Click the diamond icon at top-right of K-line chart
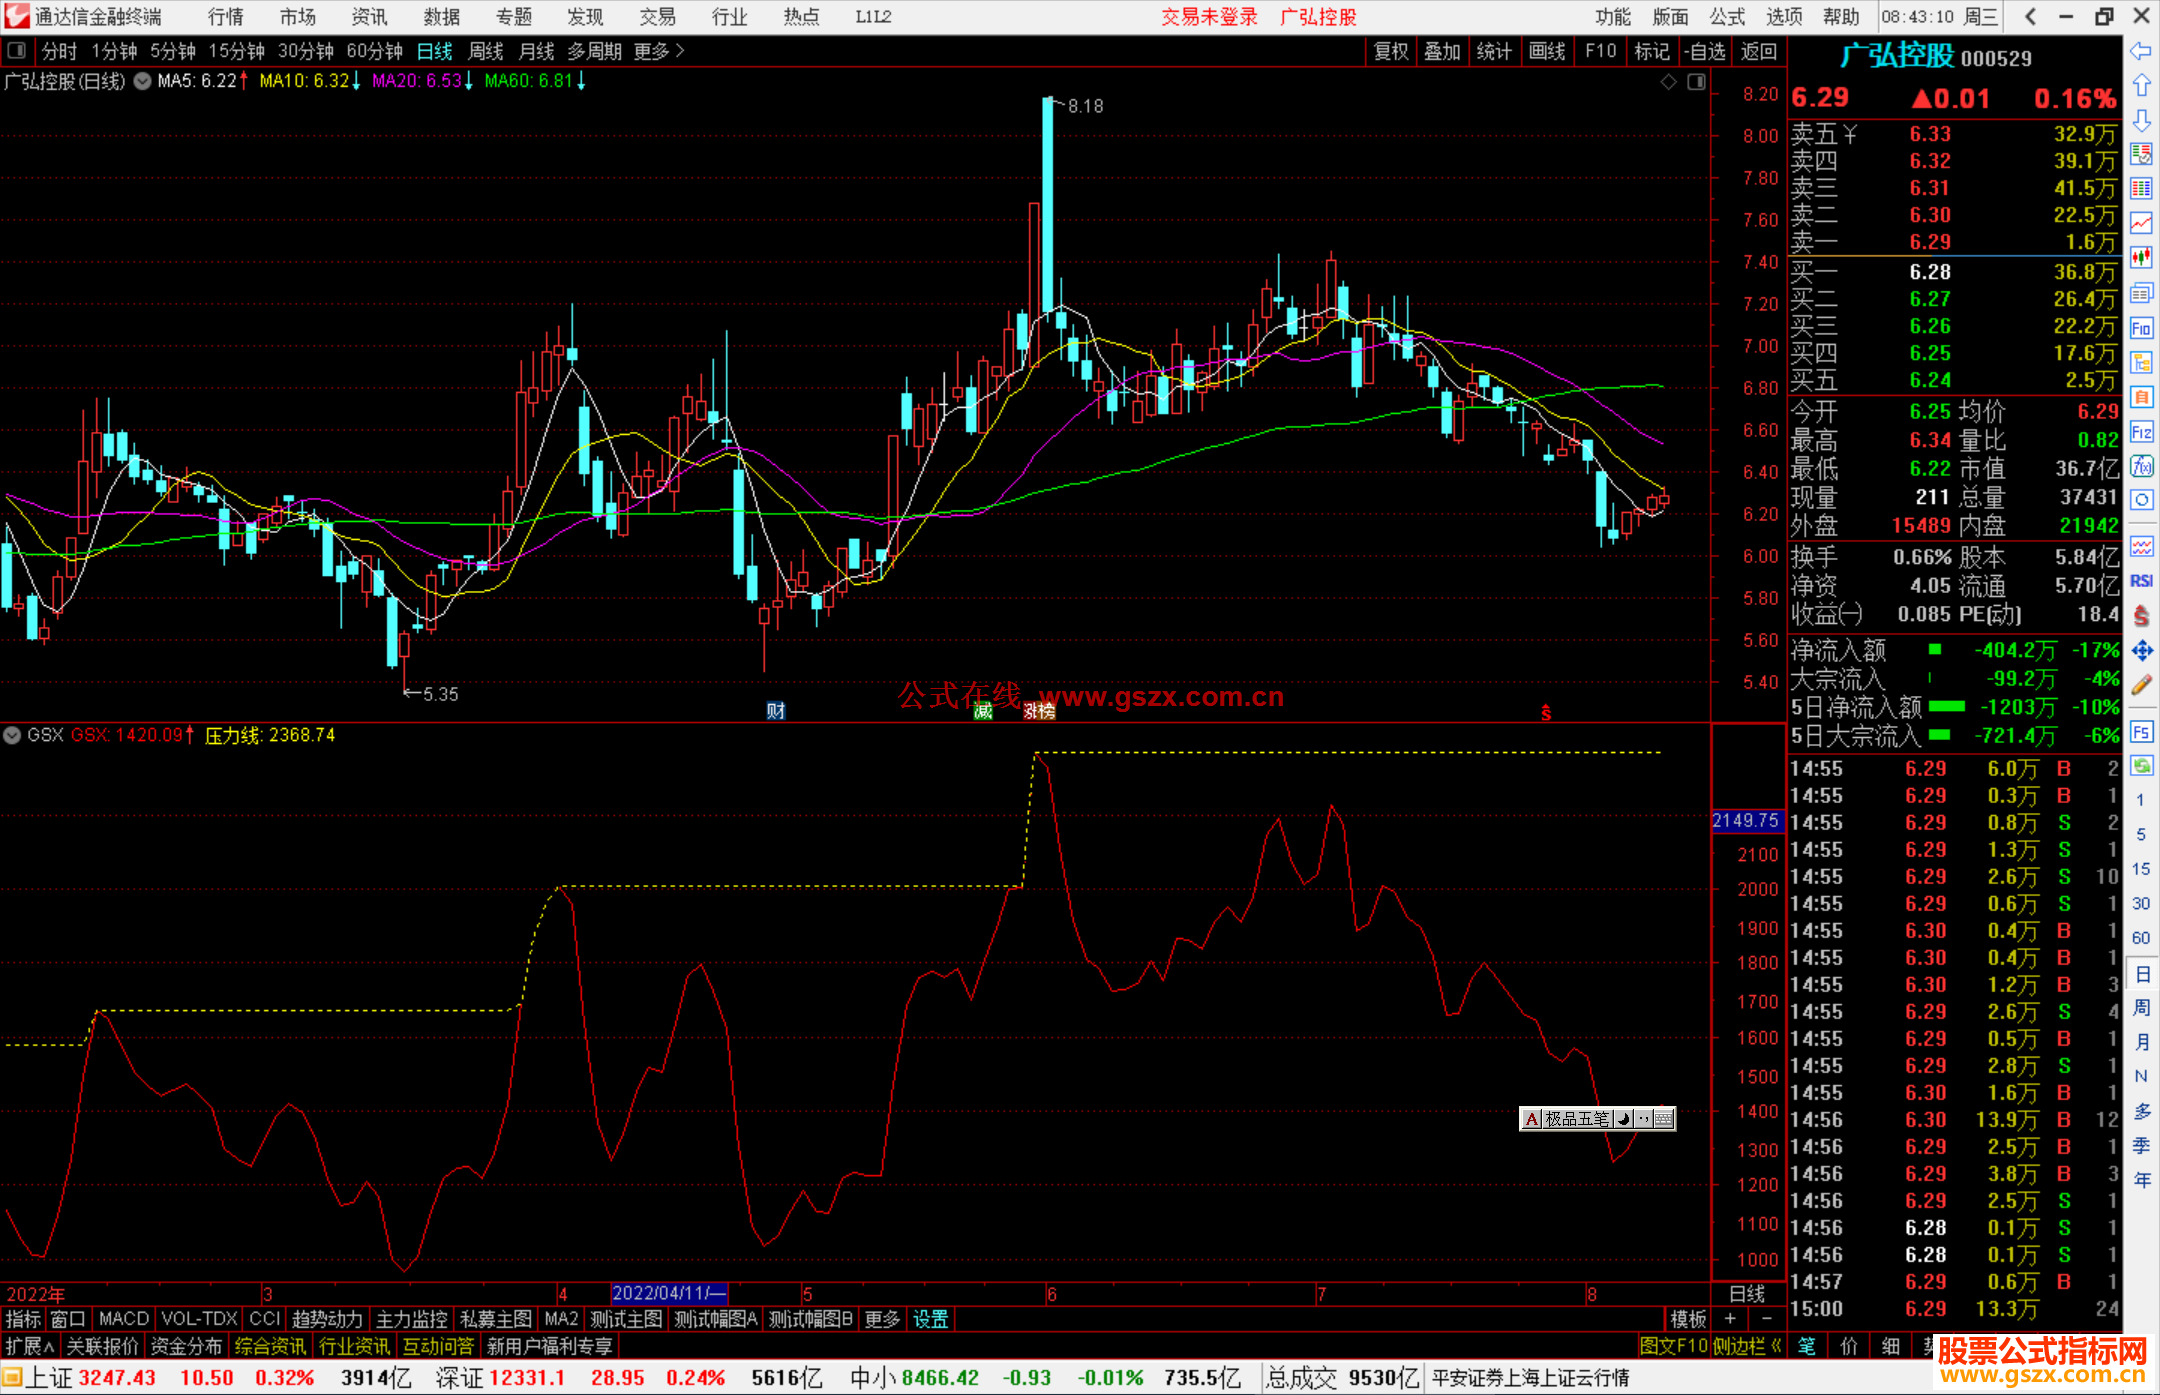Image resolution: width=2160 pixels, height=1395 pixels. click(1668, 82)
